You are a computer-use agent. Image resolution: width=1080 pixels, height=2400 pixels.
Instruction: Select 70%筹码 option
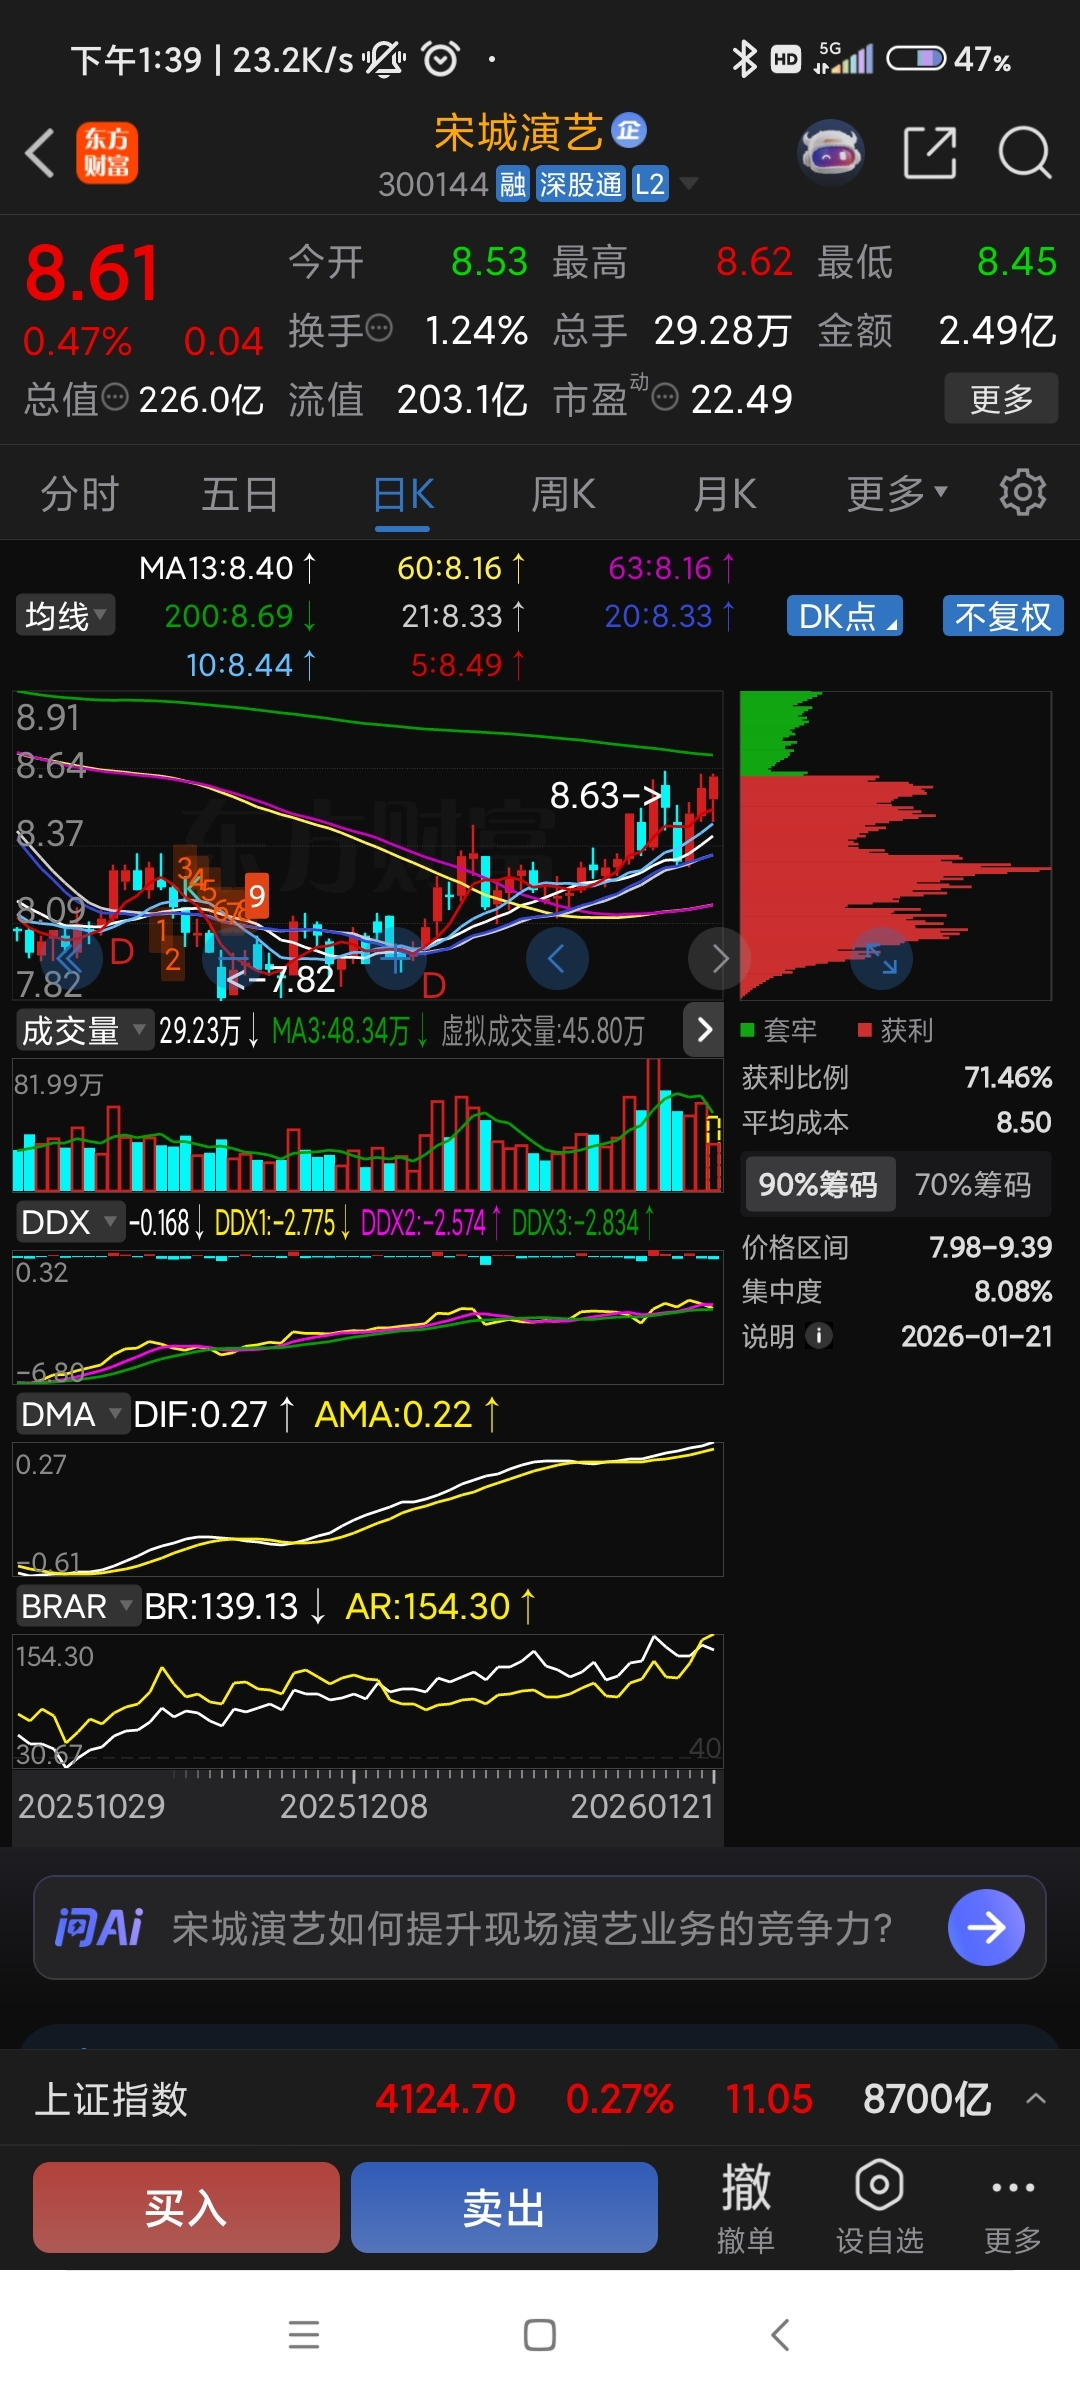[x=973, y=1184]
